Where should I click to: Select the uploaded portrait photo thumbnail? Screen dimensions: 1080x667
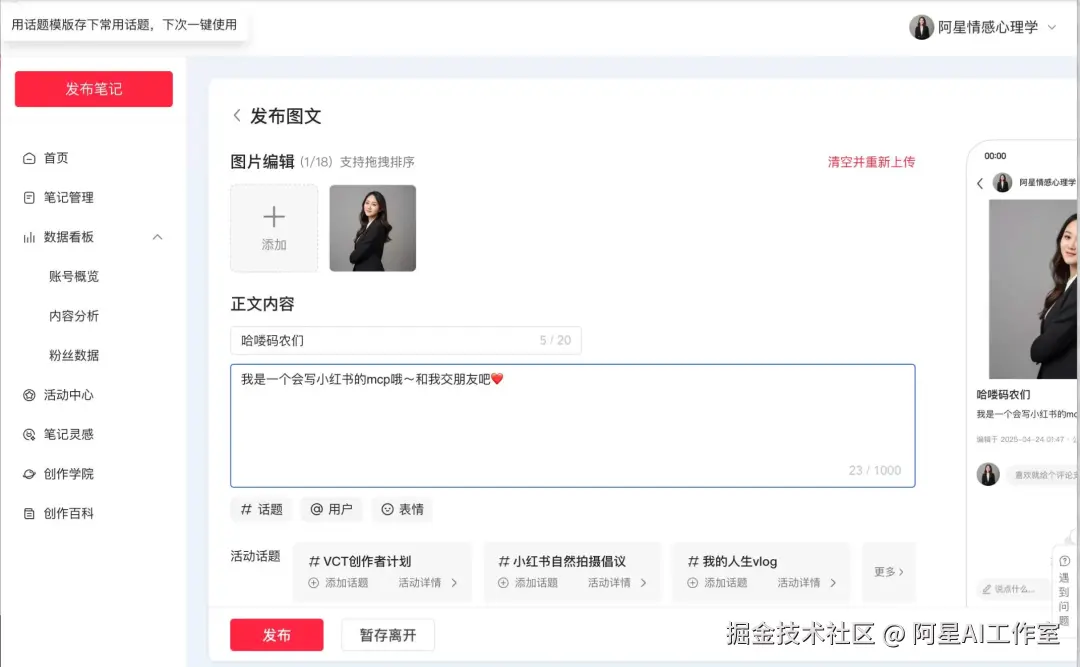pyautogui.click(x=372, y=227)
